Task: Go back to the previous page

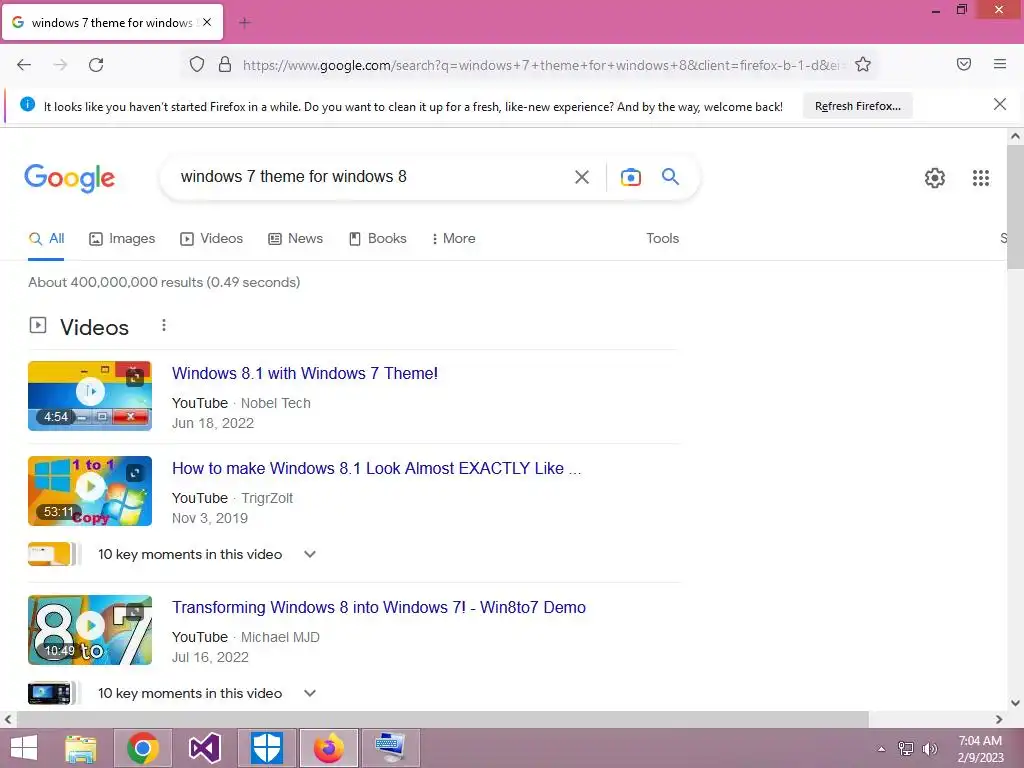Action: pyautogui.click(x=24, y=65)
